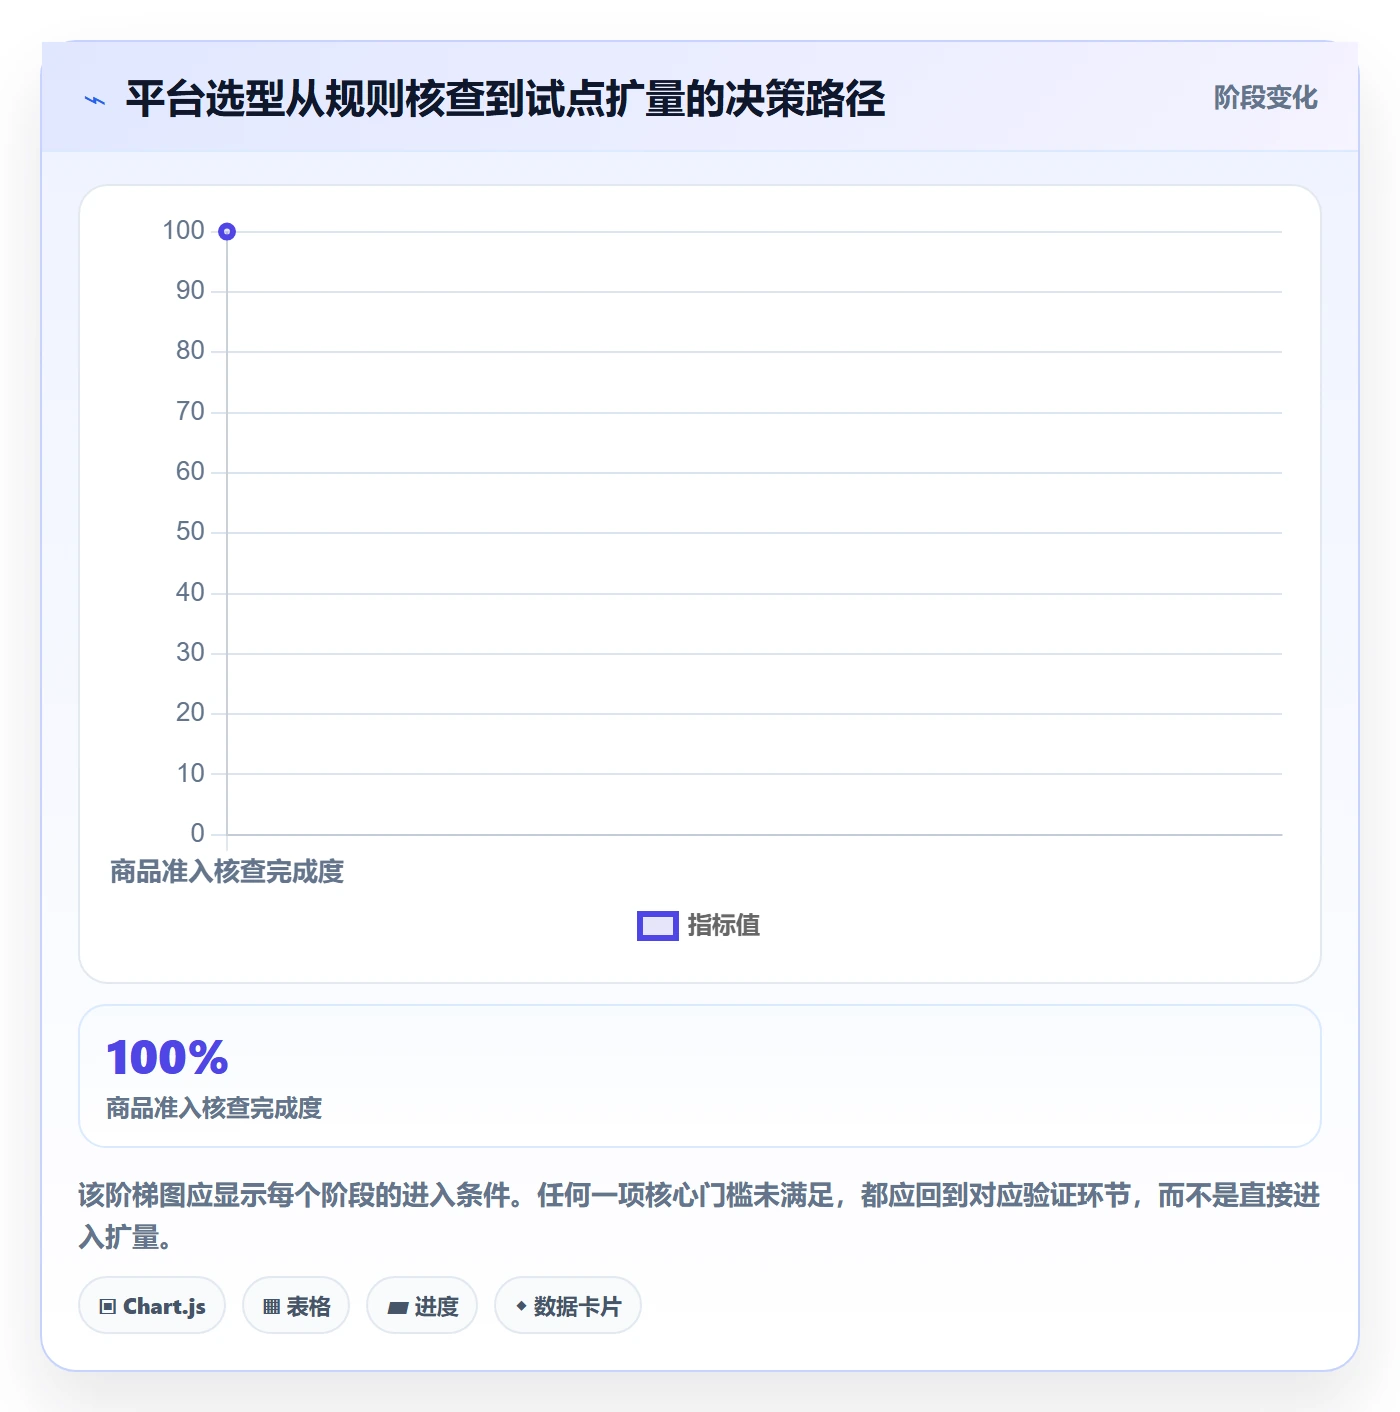Click the 100% metric value
The image size is (1400, 1412).
(167, 1058)
